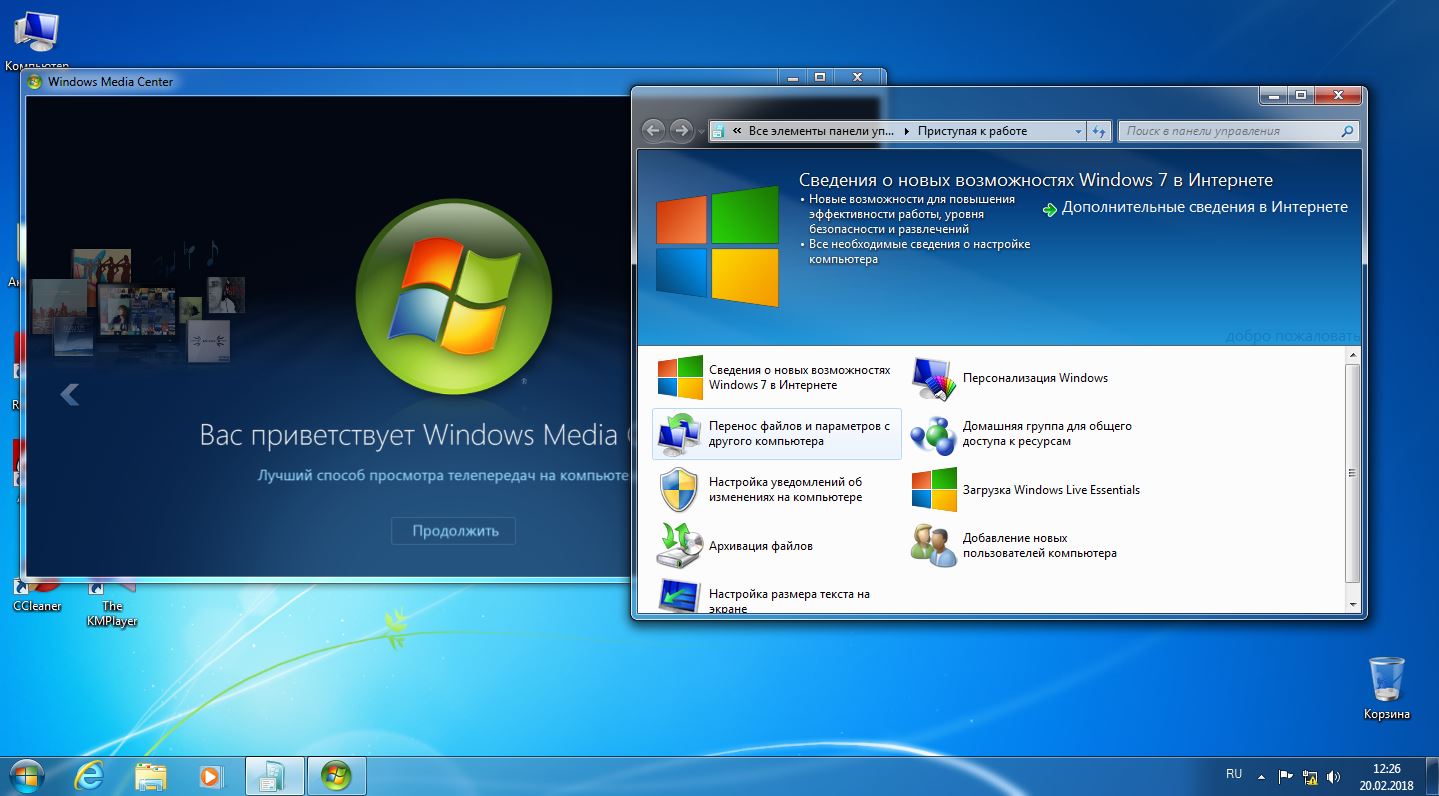
Task: Select 'Добавление новых пользователей компьютера' item
Action: (1029, 546)
